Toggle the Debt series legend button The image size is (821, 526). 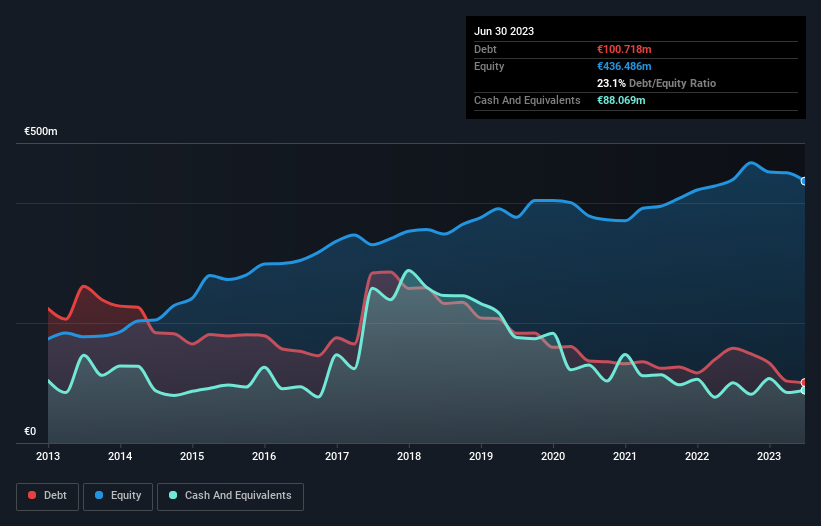(48, 496)
